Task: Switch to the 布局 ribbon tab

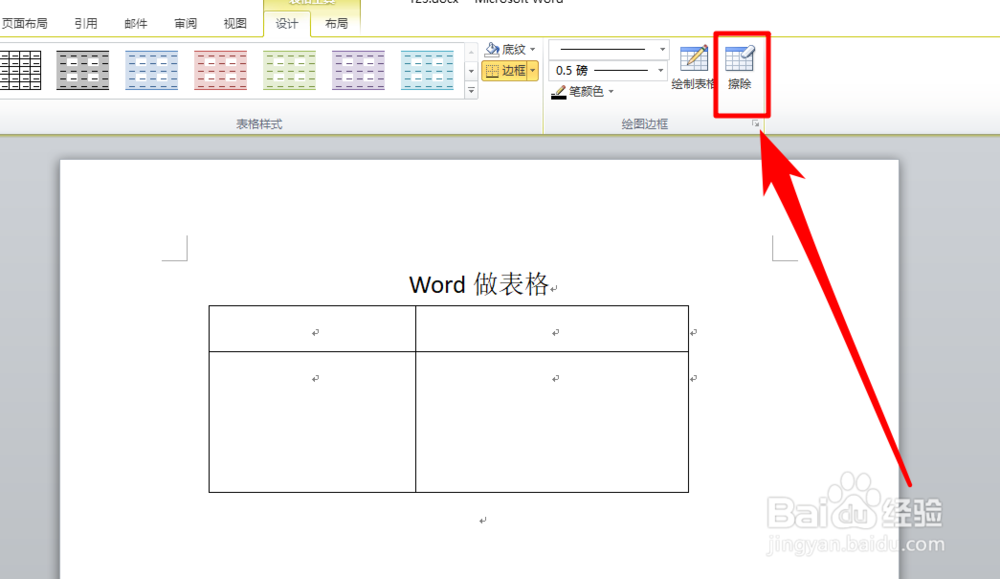Action: pyautogui.click(x=336, y=22)
